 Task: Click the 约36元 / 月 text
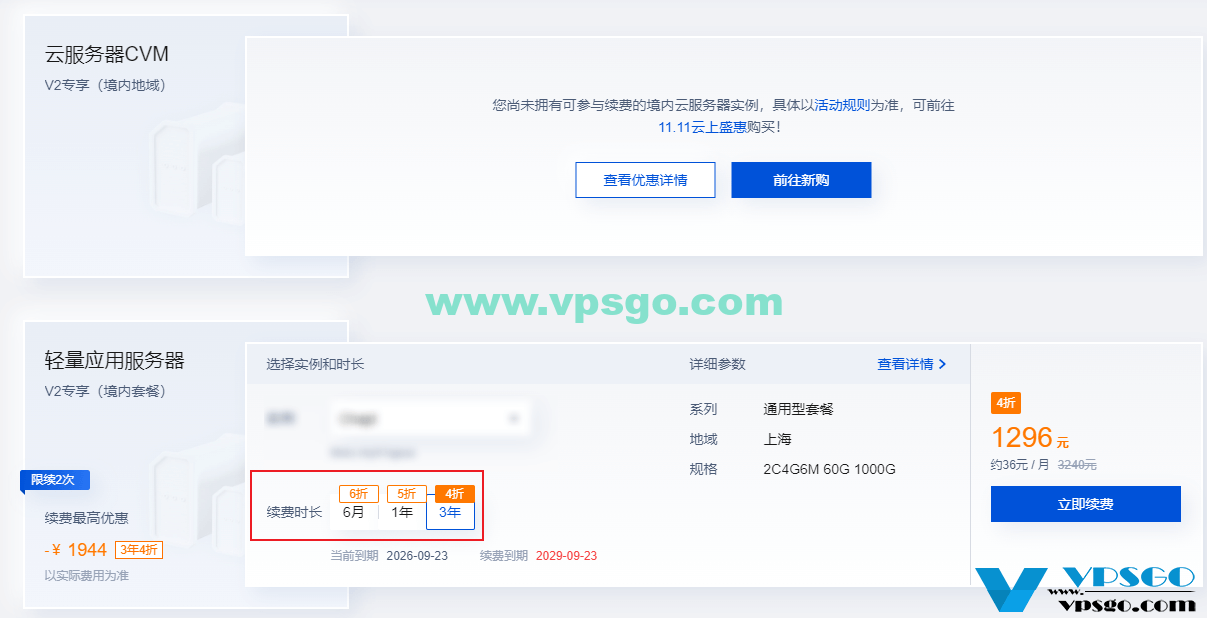[1020, 465]
